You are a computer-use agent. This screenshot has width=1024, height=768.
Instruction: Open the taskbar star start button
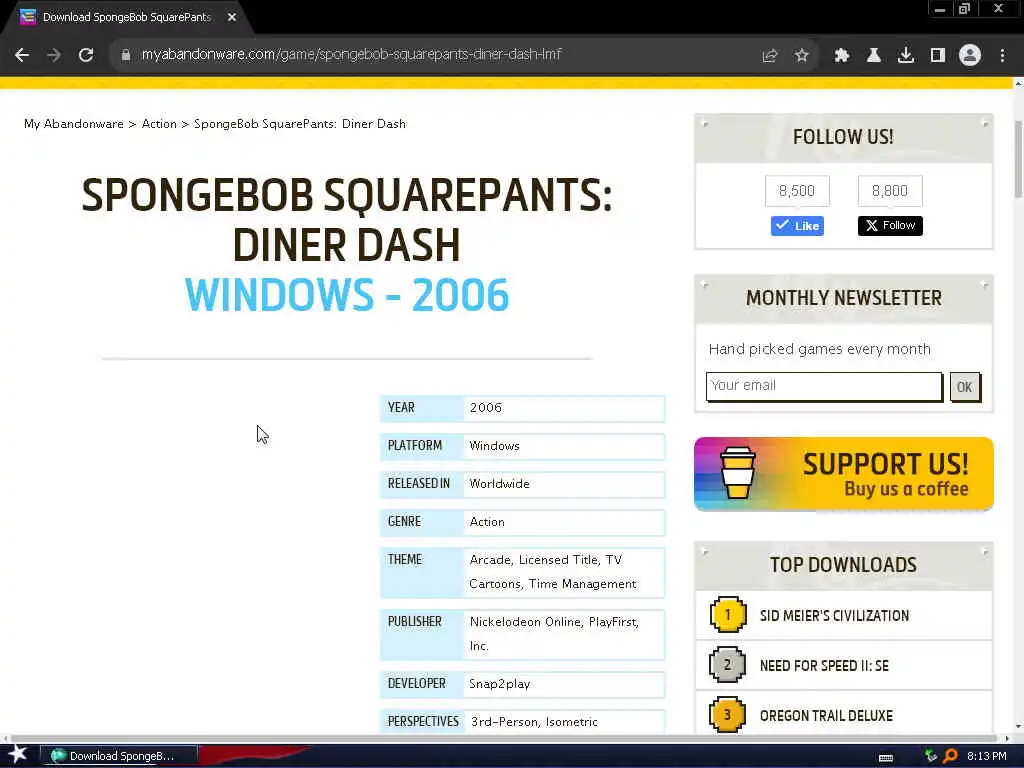[x=17, y=754]
